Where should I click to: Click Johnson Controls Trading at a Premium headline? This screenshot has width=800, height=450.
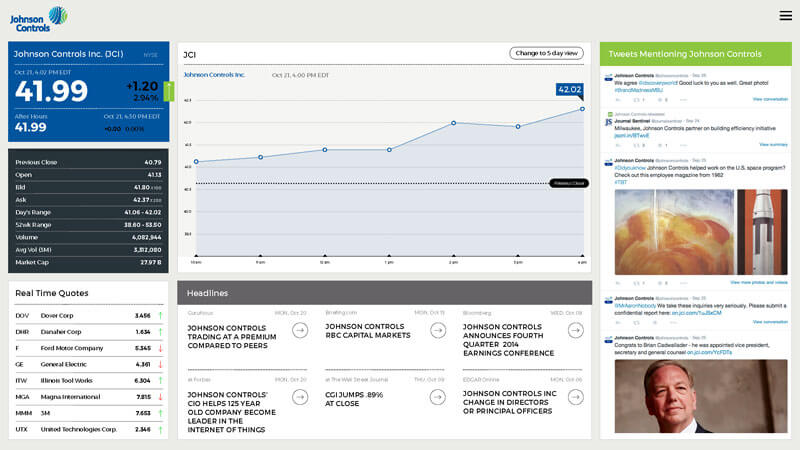tap(232, 337)
